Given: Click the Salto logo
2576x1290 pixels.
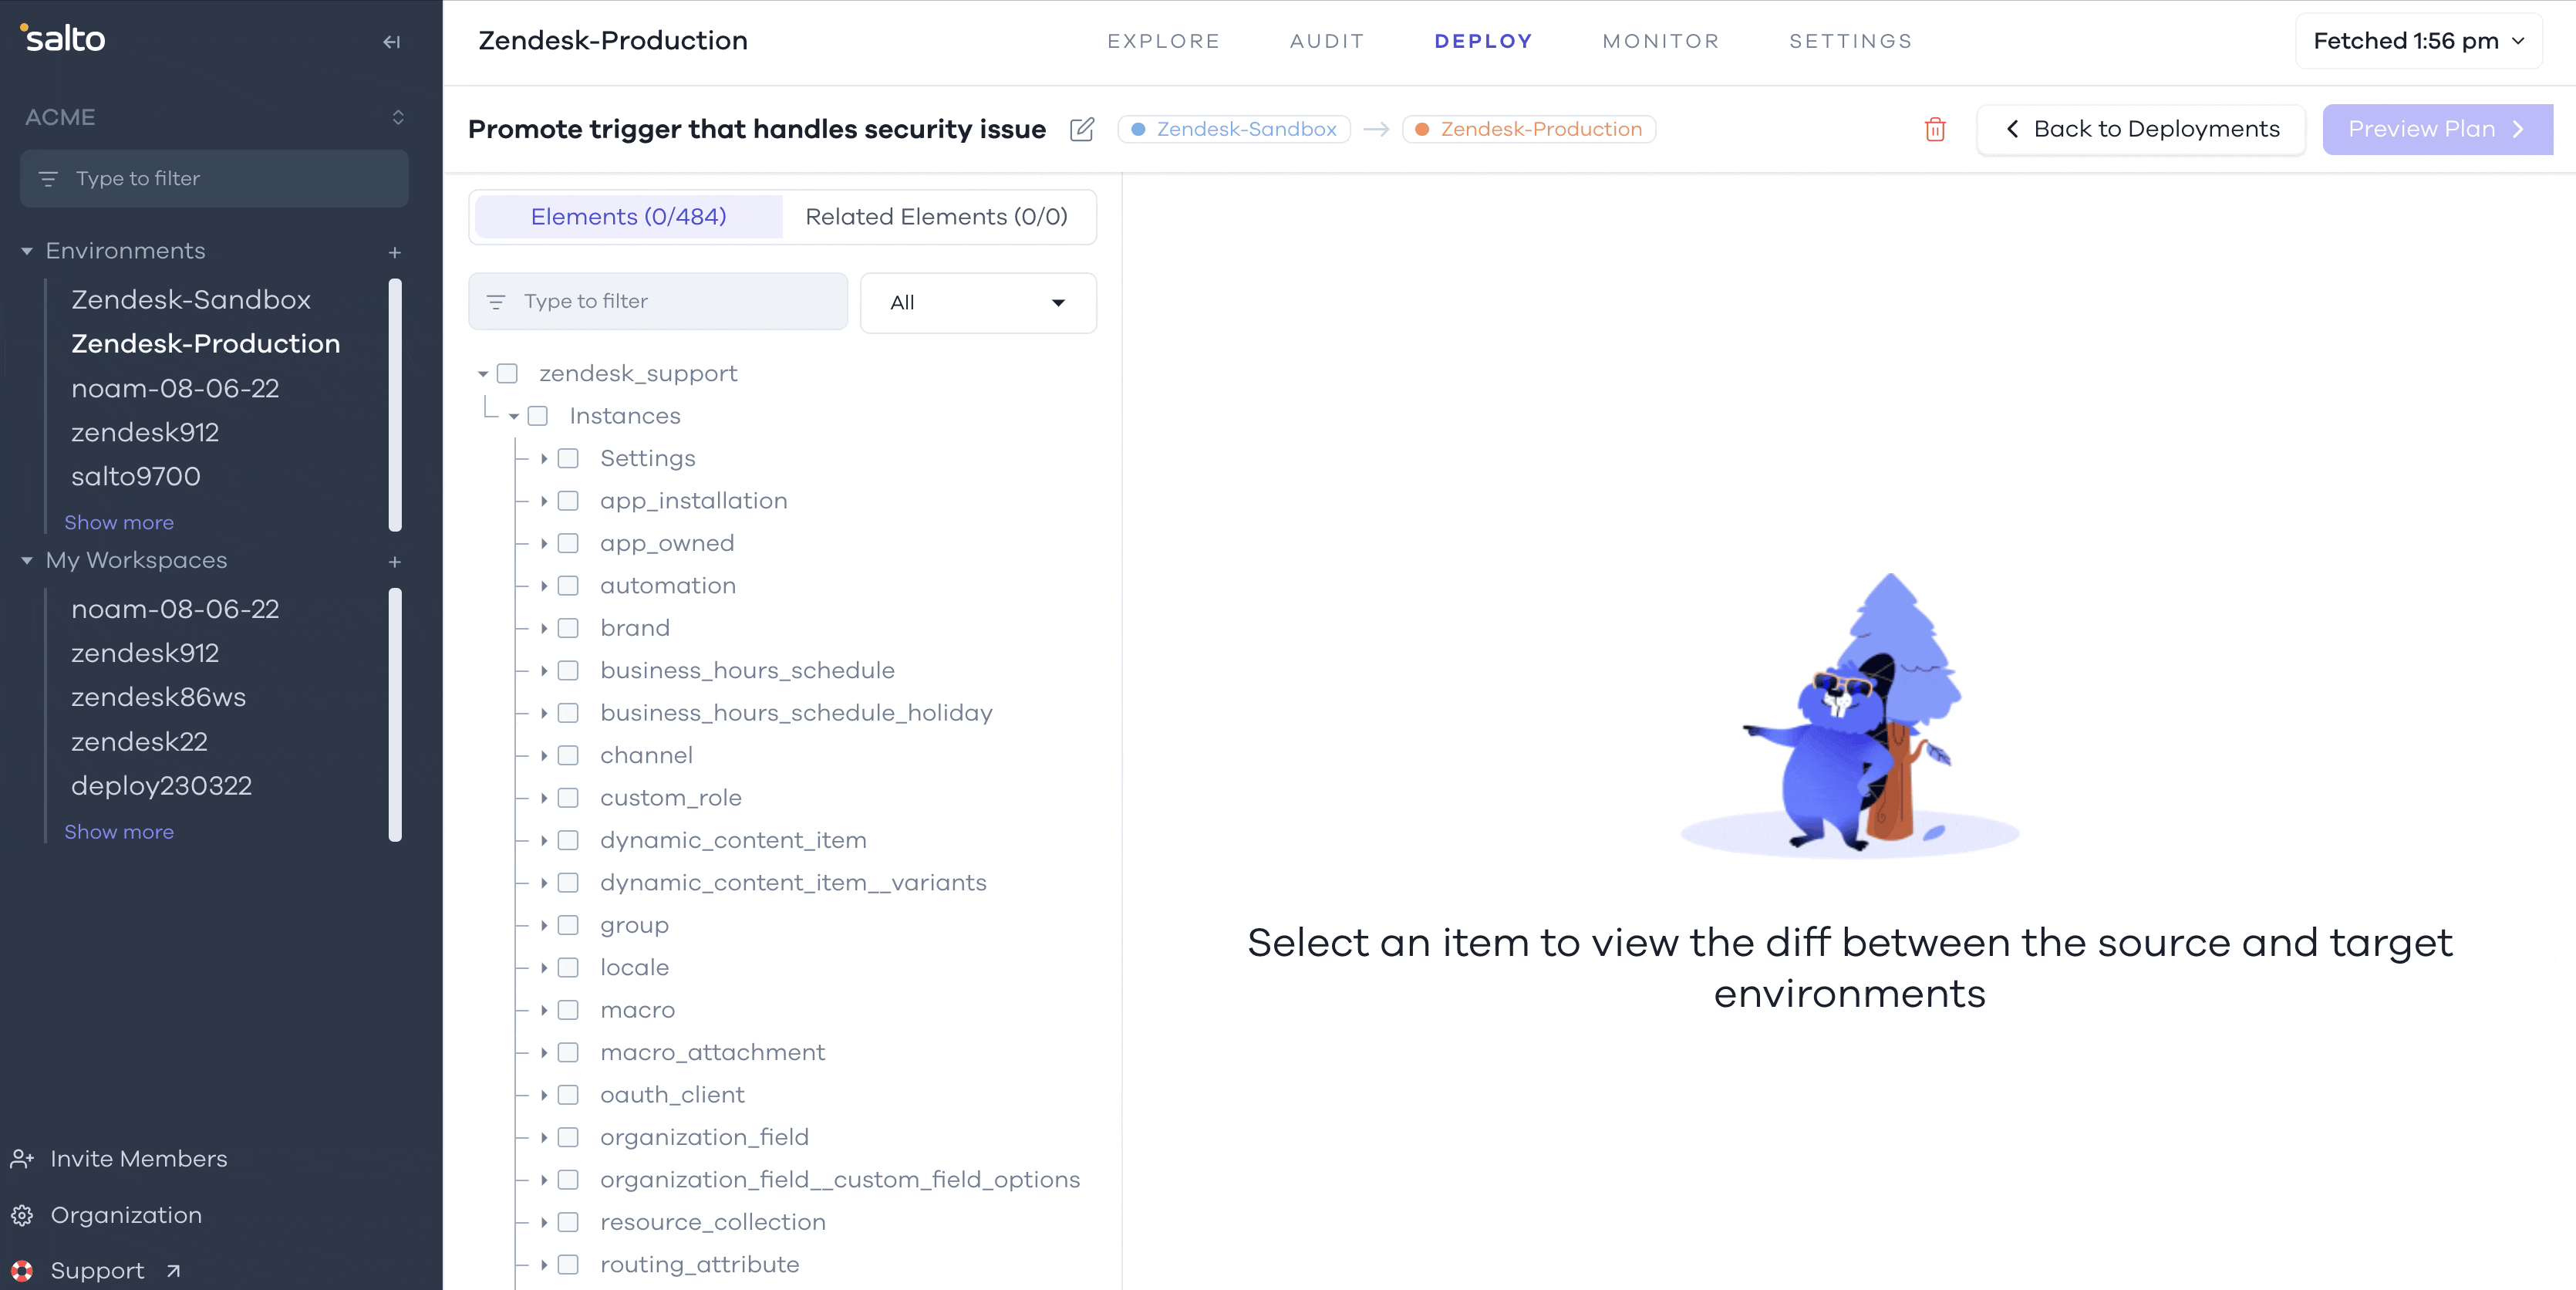Looking at the screenshot, I should pyautogui.click(x=63, y=38).
